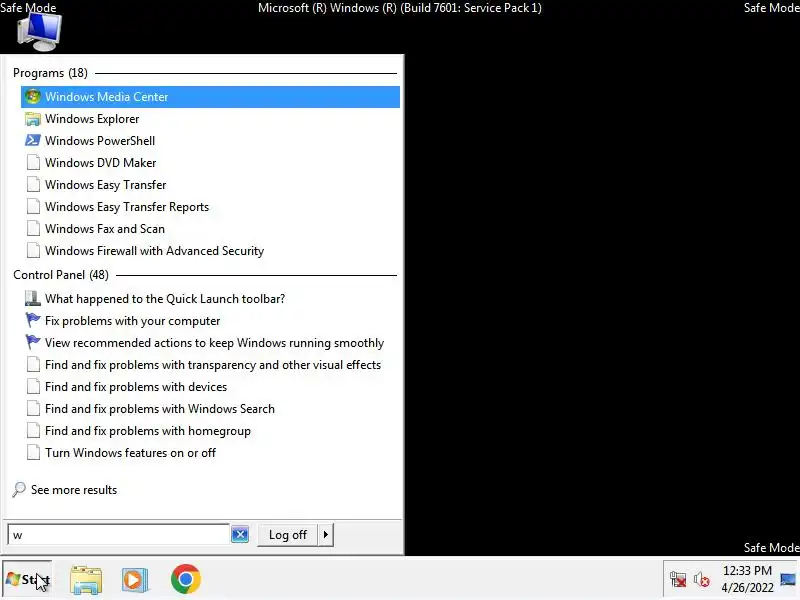Click the muted volume tray icon
The width and height of the screenshot is (800, 600).
click(702, 580)
